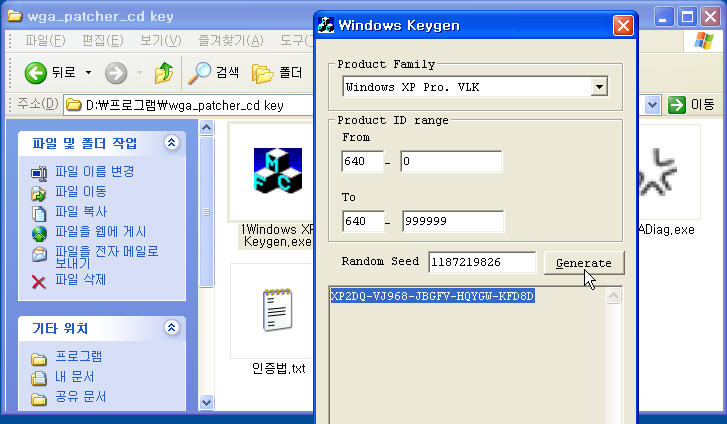Click the red X 파일 삭제 delete icon
727x424 pixels.
pos(39,282)
